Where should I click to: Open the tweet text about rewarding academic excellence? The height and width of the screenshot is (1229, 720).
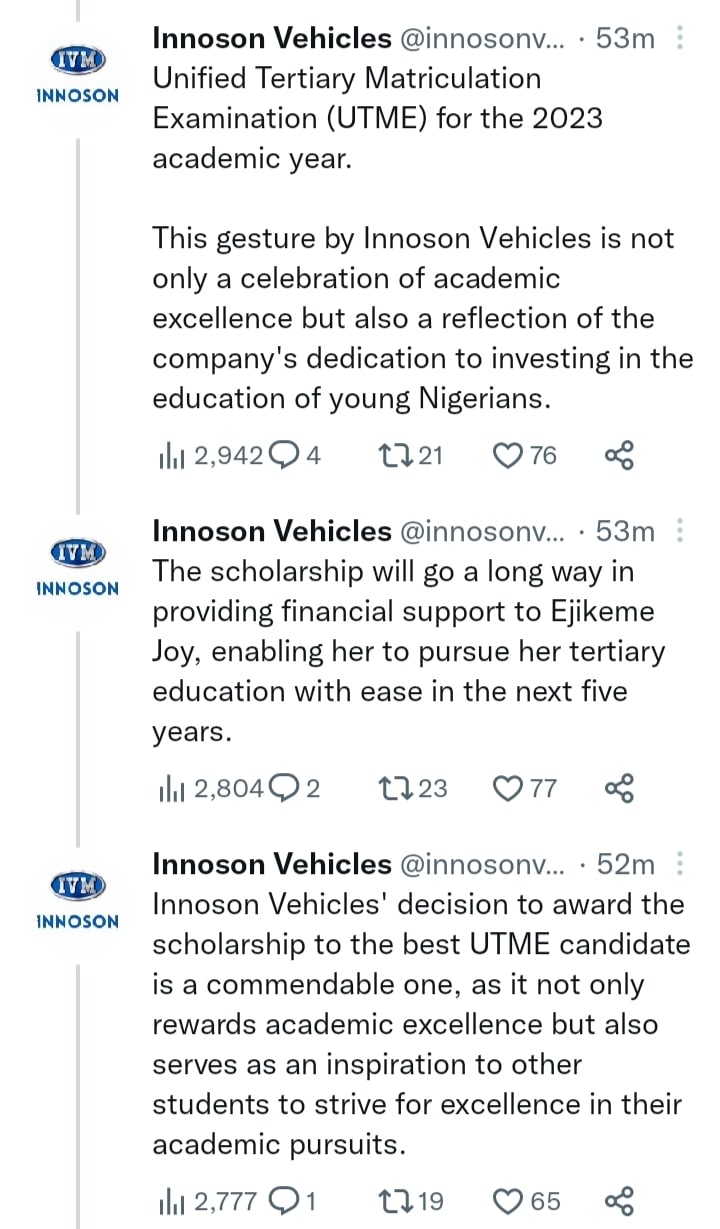pyautogui.click(x=420, y=1024)
